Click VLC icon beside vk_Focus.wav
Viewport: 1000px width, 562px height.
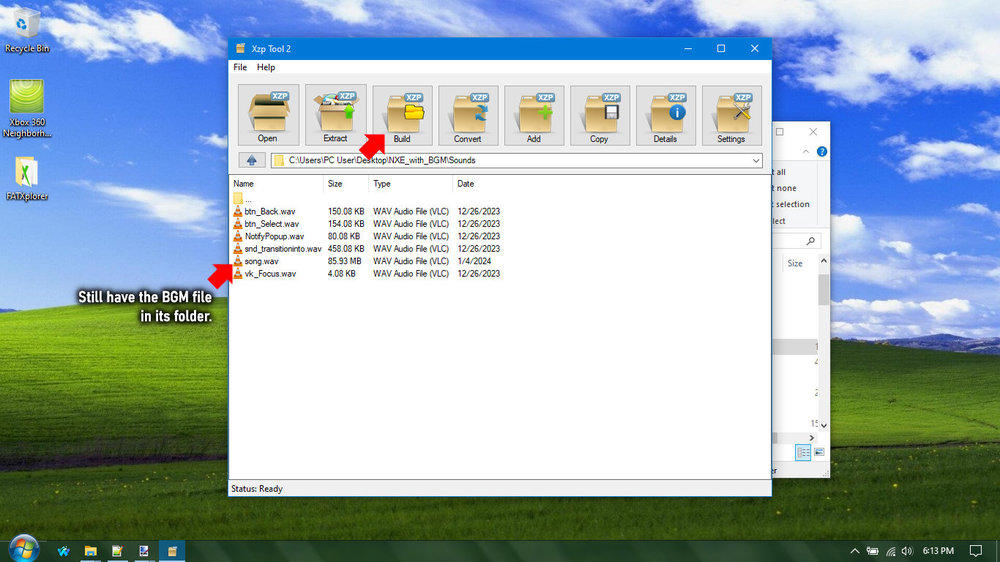[x=238, y=274]
